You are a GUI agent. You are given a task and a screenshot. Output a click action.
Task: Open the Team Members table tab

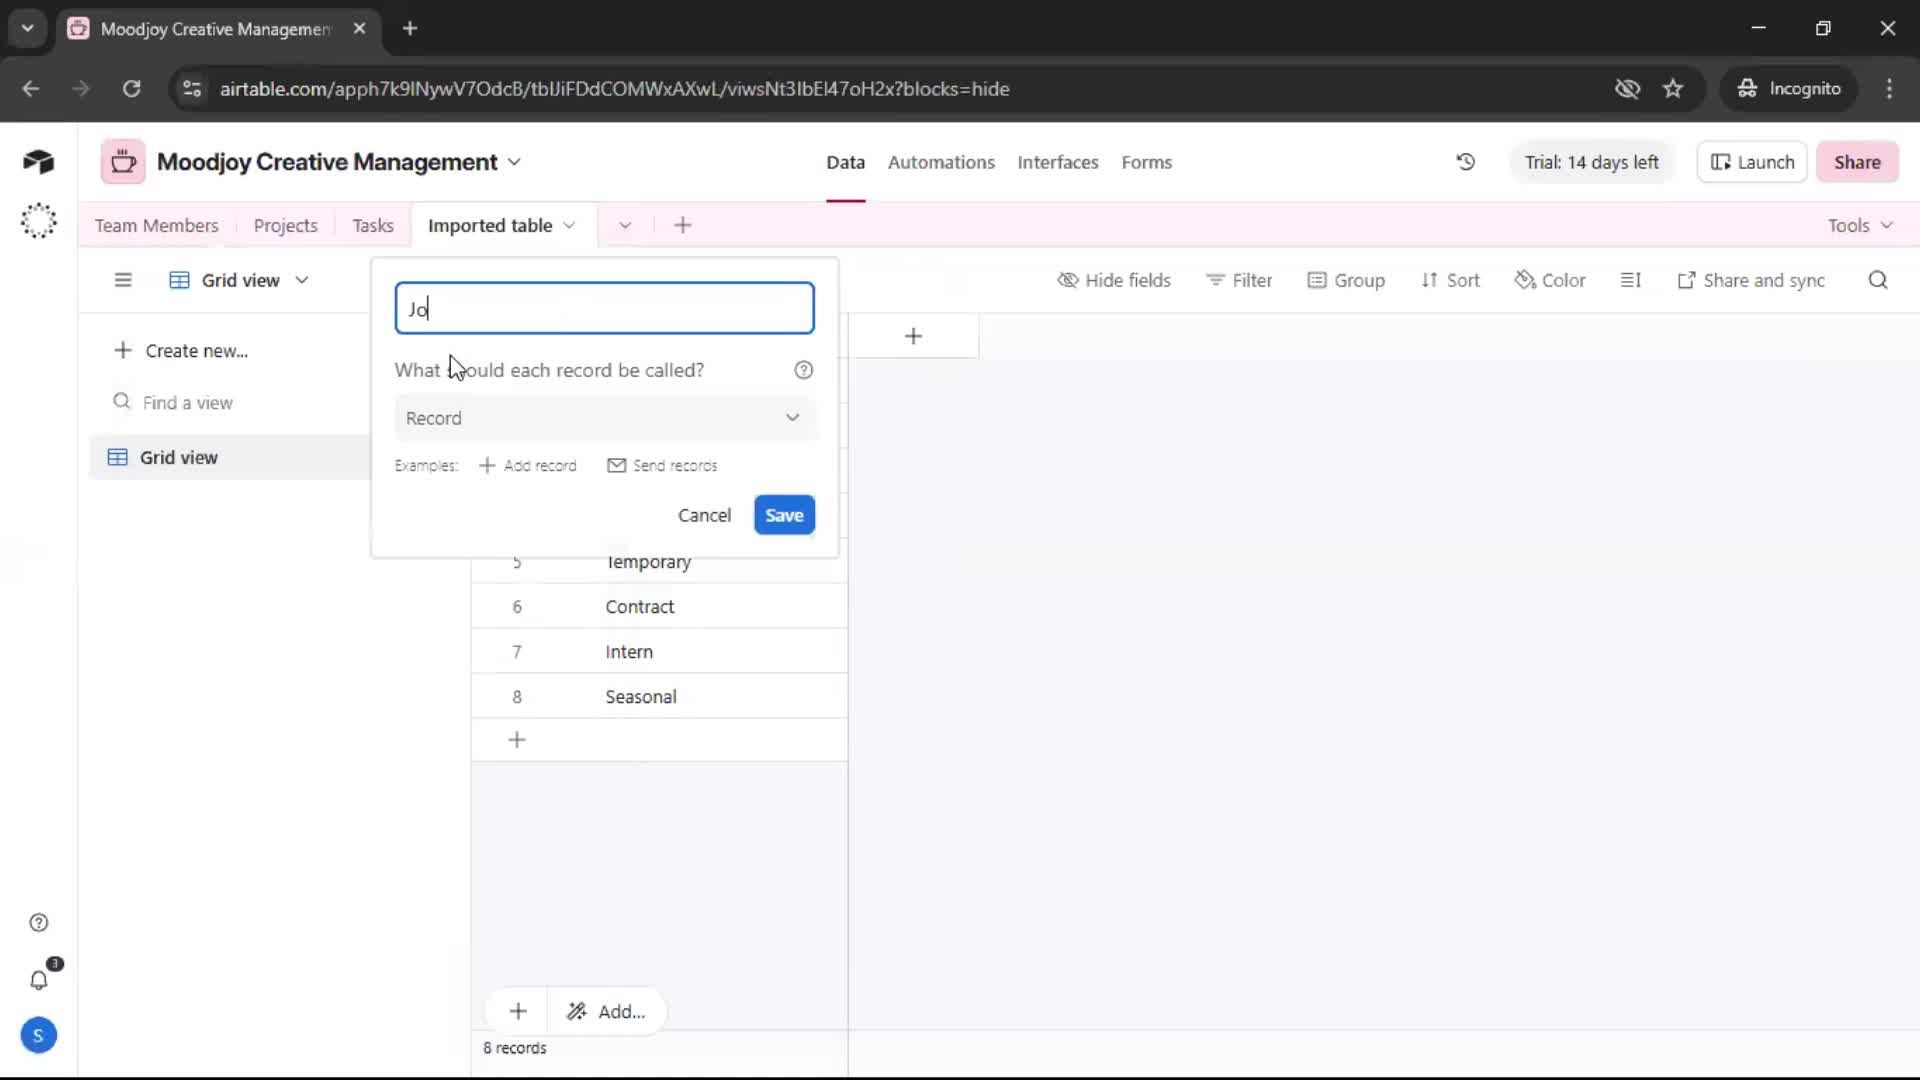(156, 225)
